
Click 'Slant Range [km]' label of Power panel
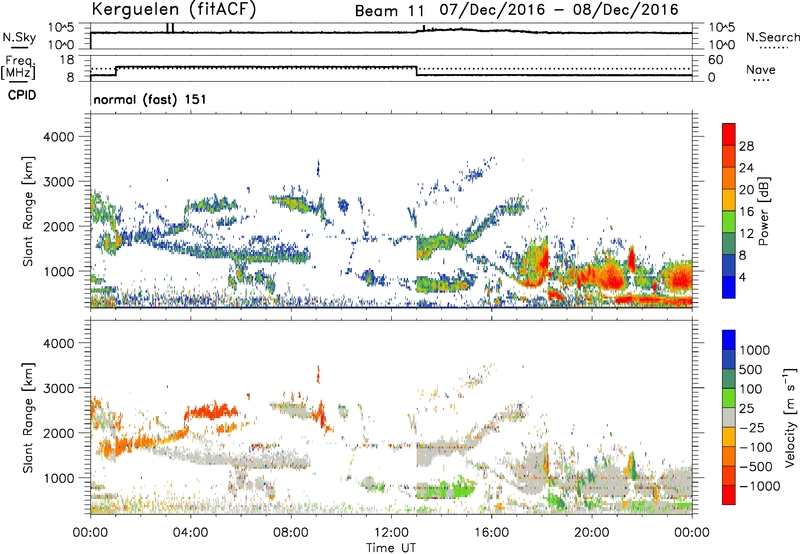pos(28,211)
